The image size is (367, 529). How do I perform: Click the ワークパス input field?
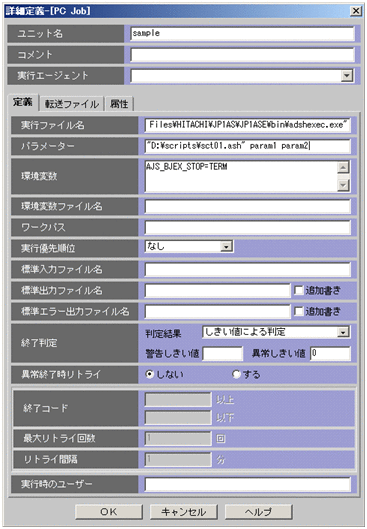click(248, 228)
